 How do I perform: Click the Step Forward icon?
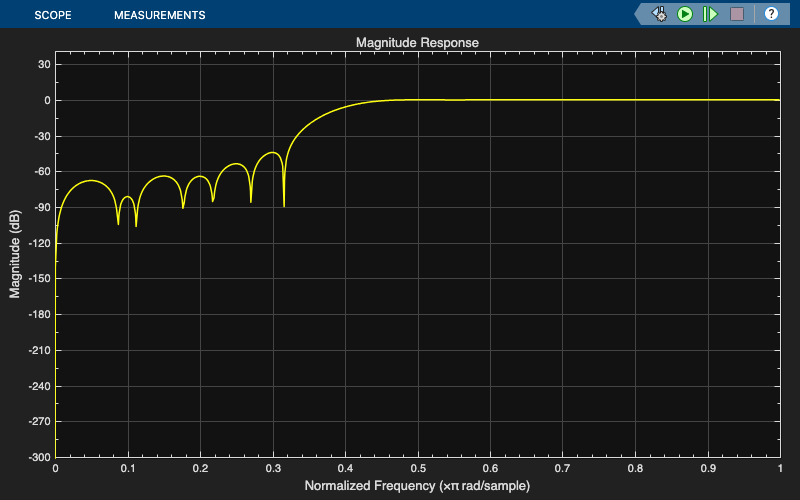(x=710, y=14)
